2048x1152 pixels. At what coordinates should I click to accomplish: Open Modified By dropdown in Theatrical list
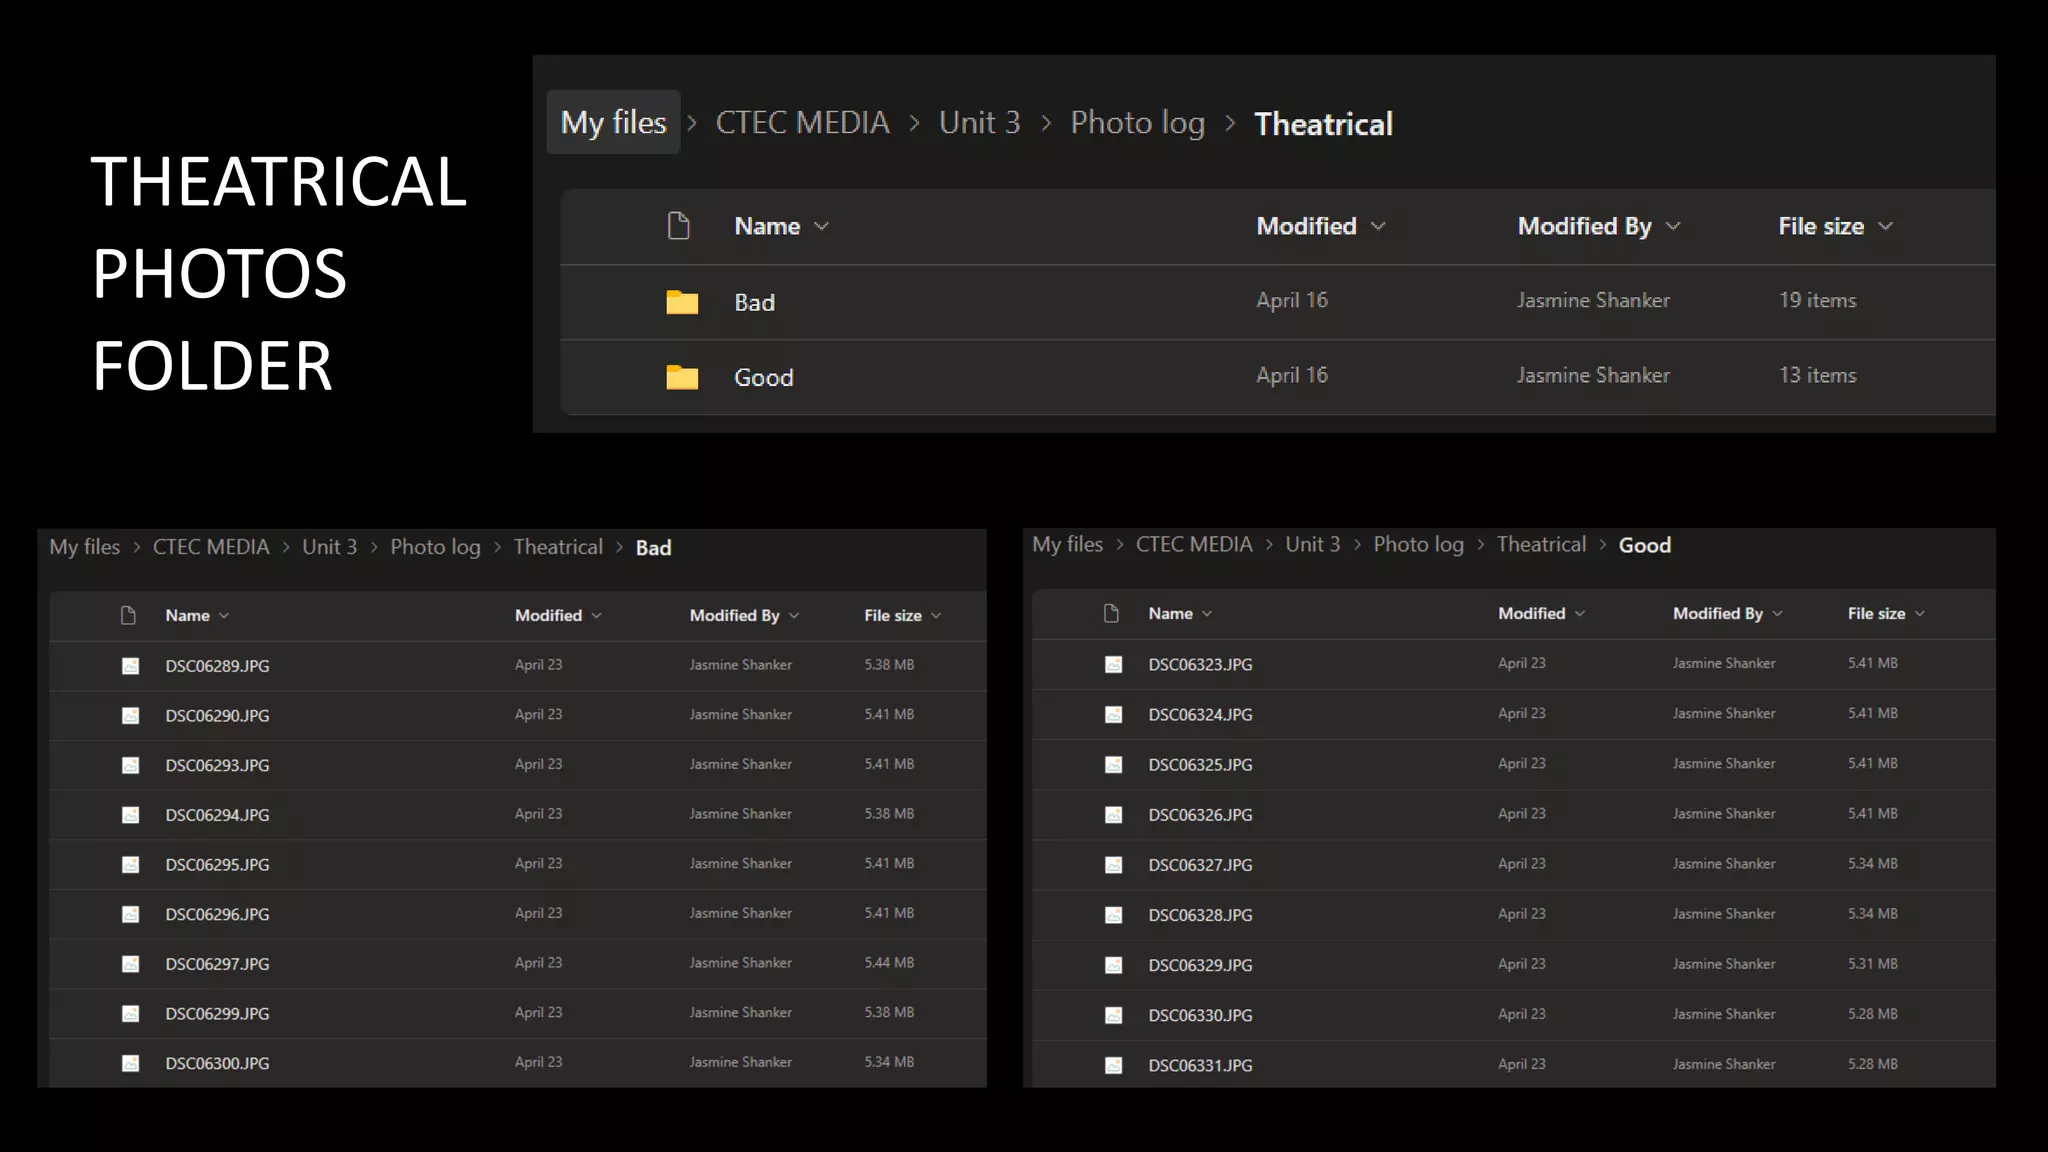1673,226
